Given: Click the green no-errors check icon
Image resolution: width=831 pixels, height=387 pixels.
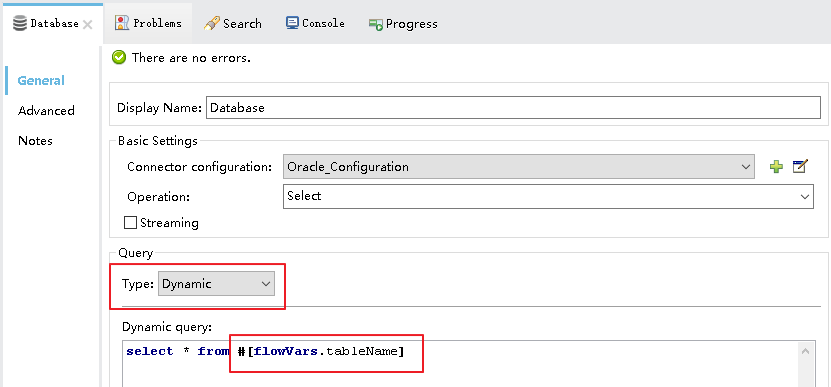Looking at the screenshot, I should coord(119,58).
